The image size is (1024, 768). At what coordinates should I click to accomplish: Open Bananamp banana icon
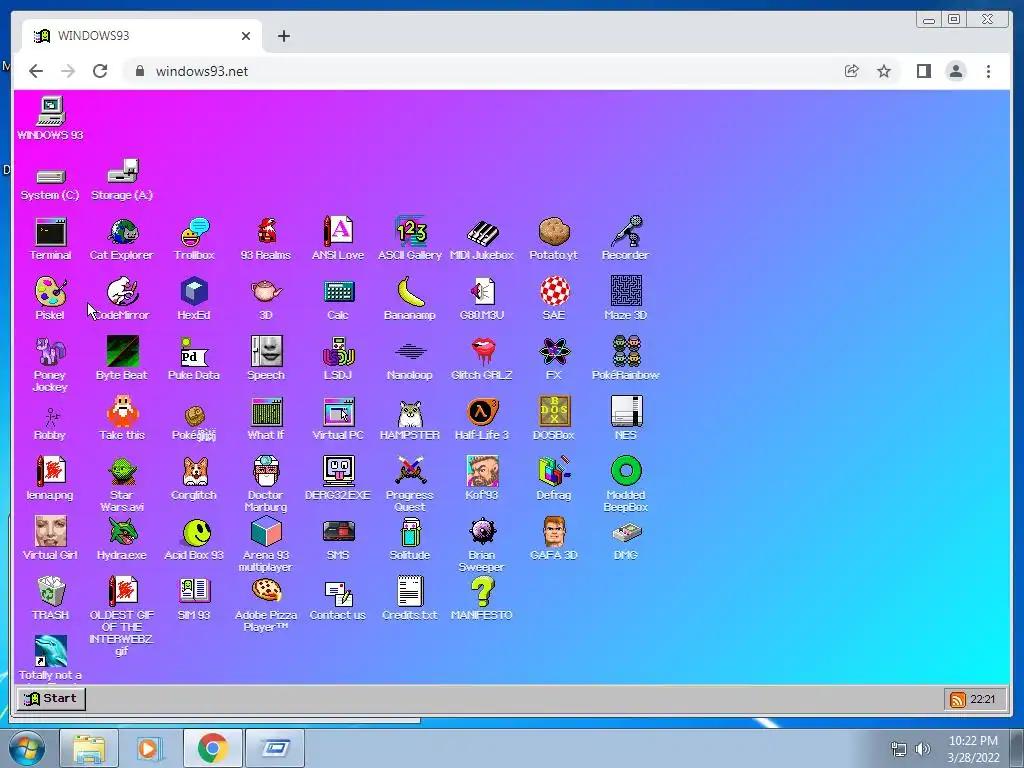pos(409,298)
